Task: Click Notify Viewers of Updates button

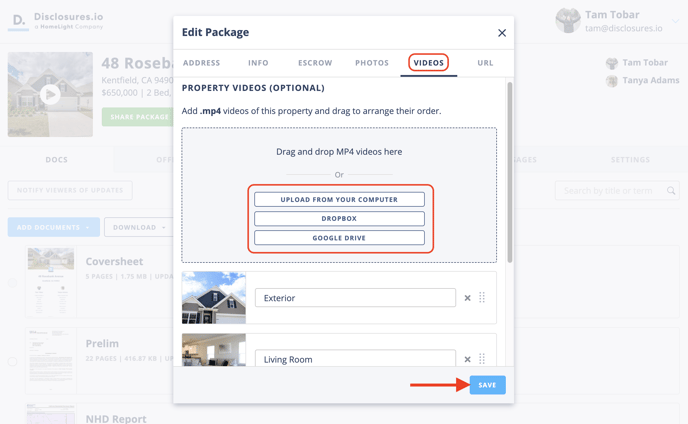Action: [x=70, y=190]
